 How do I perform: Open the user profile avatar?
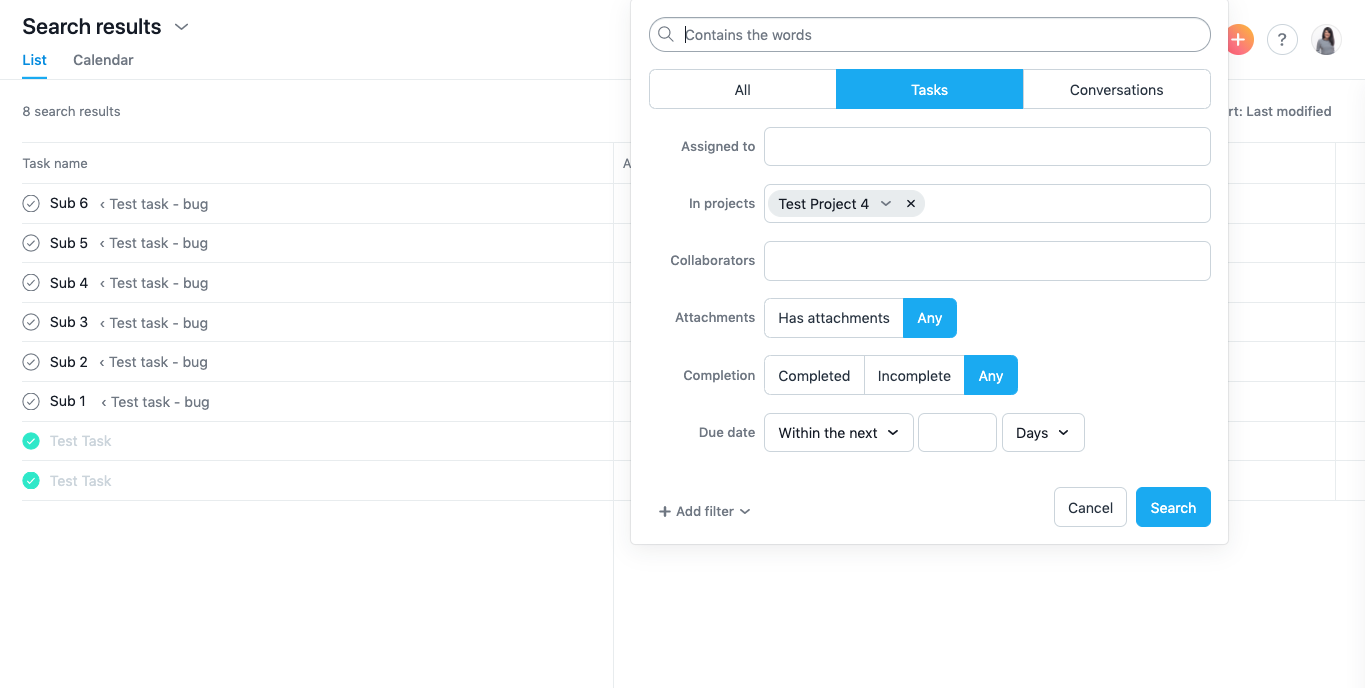pyautogui.click(x=1326, y=40)
